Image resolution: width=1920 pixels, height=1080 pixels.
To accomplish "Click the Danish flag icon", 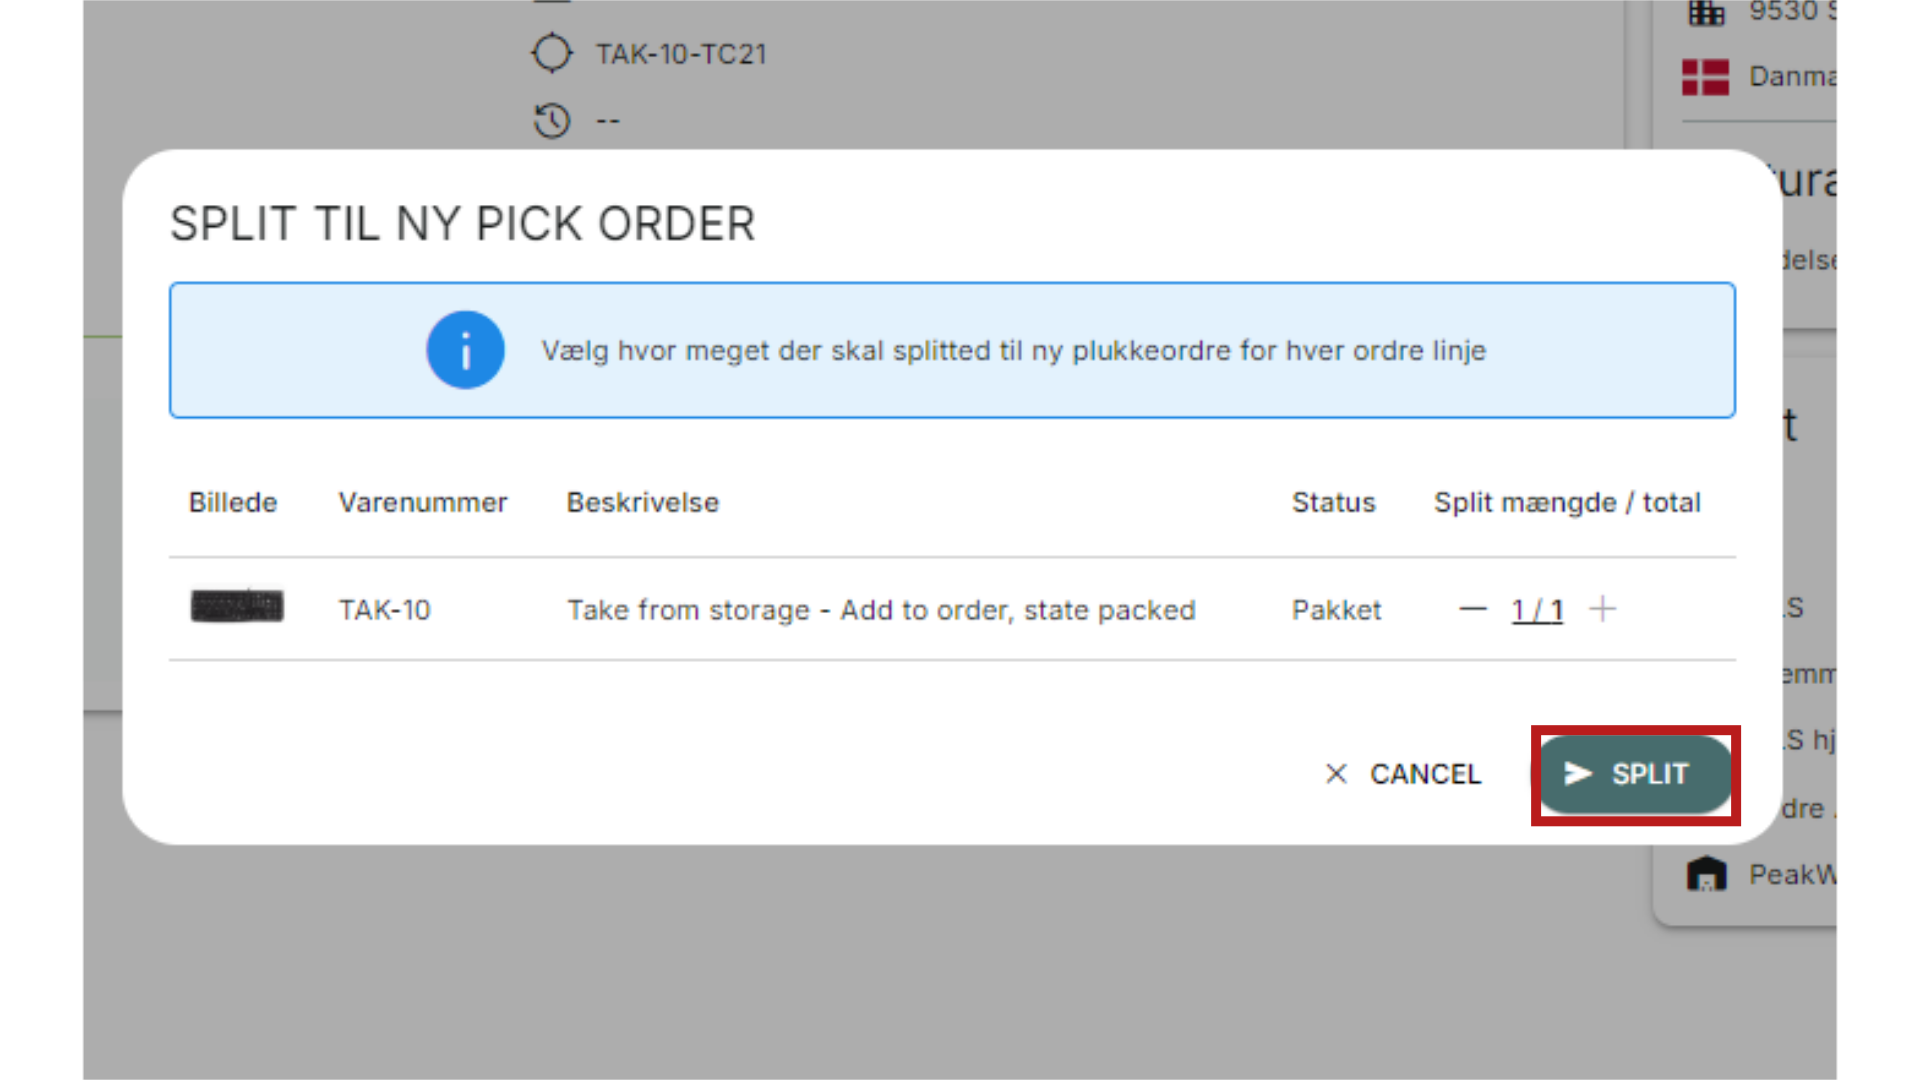I will point(1705,77).
